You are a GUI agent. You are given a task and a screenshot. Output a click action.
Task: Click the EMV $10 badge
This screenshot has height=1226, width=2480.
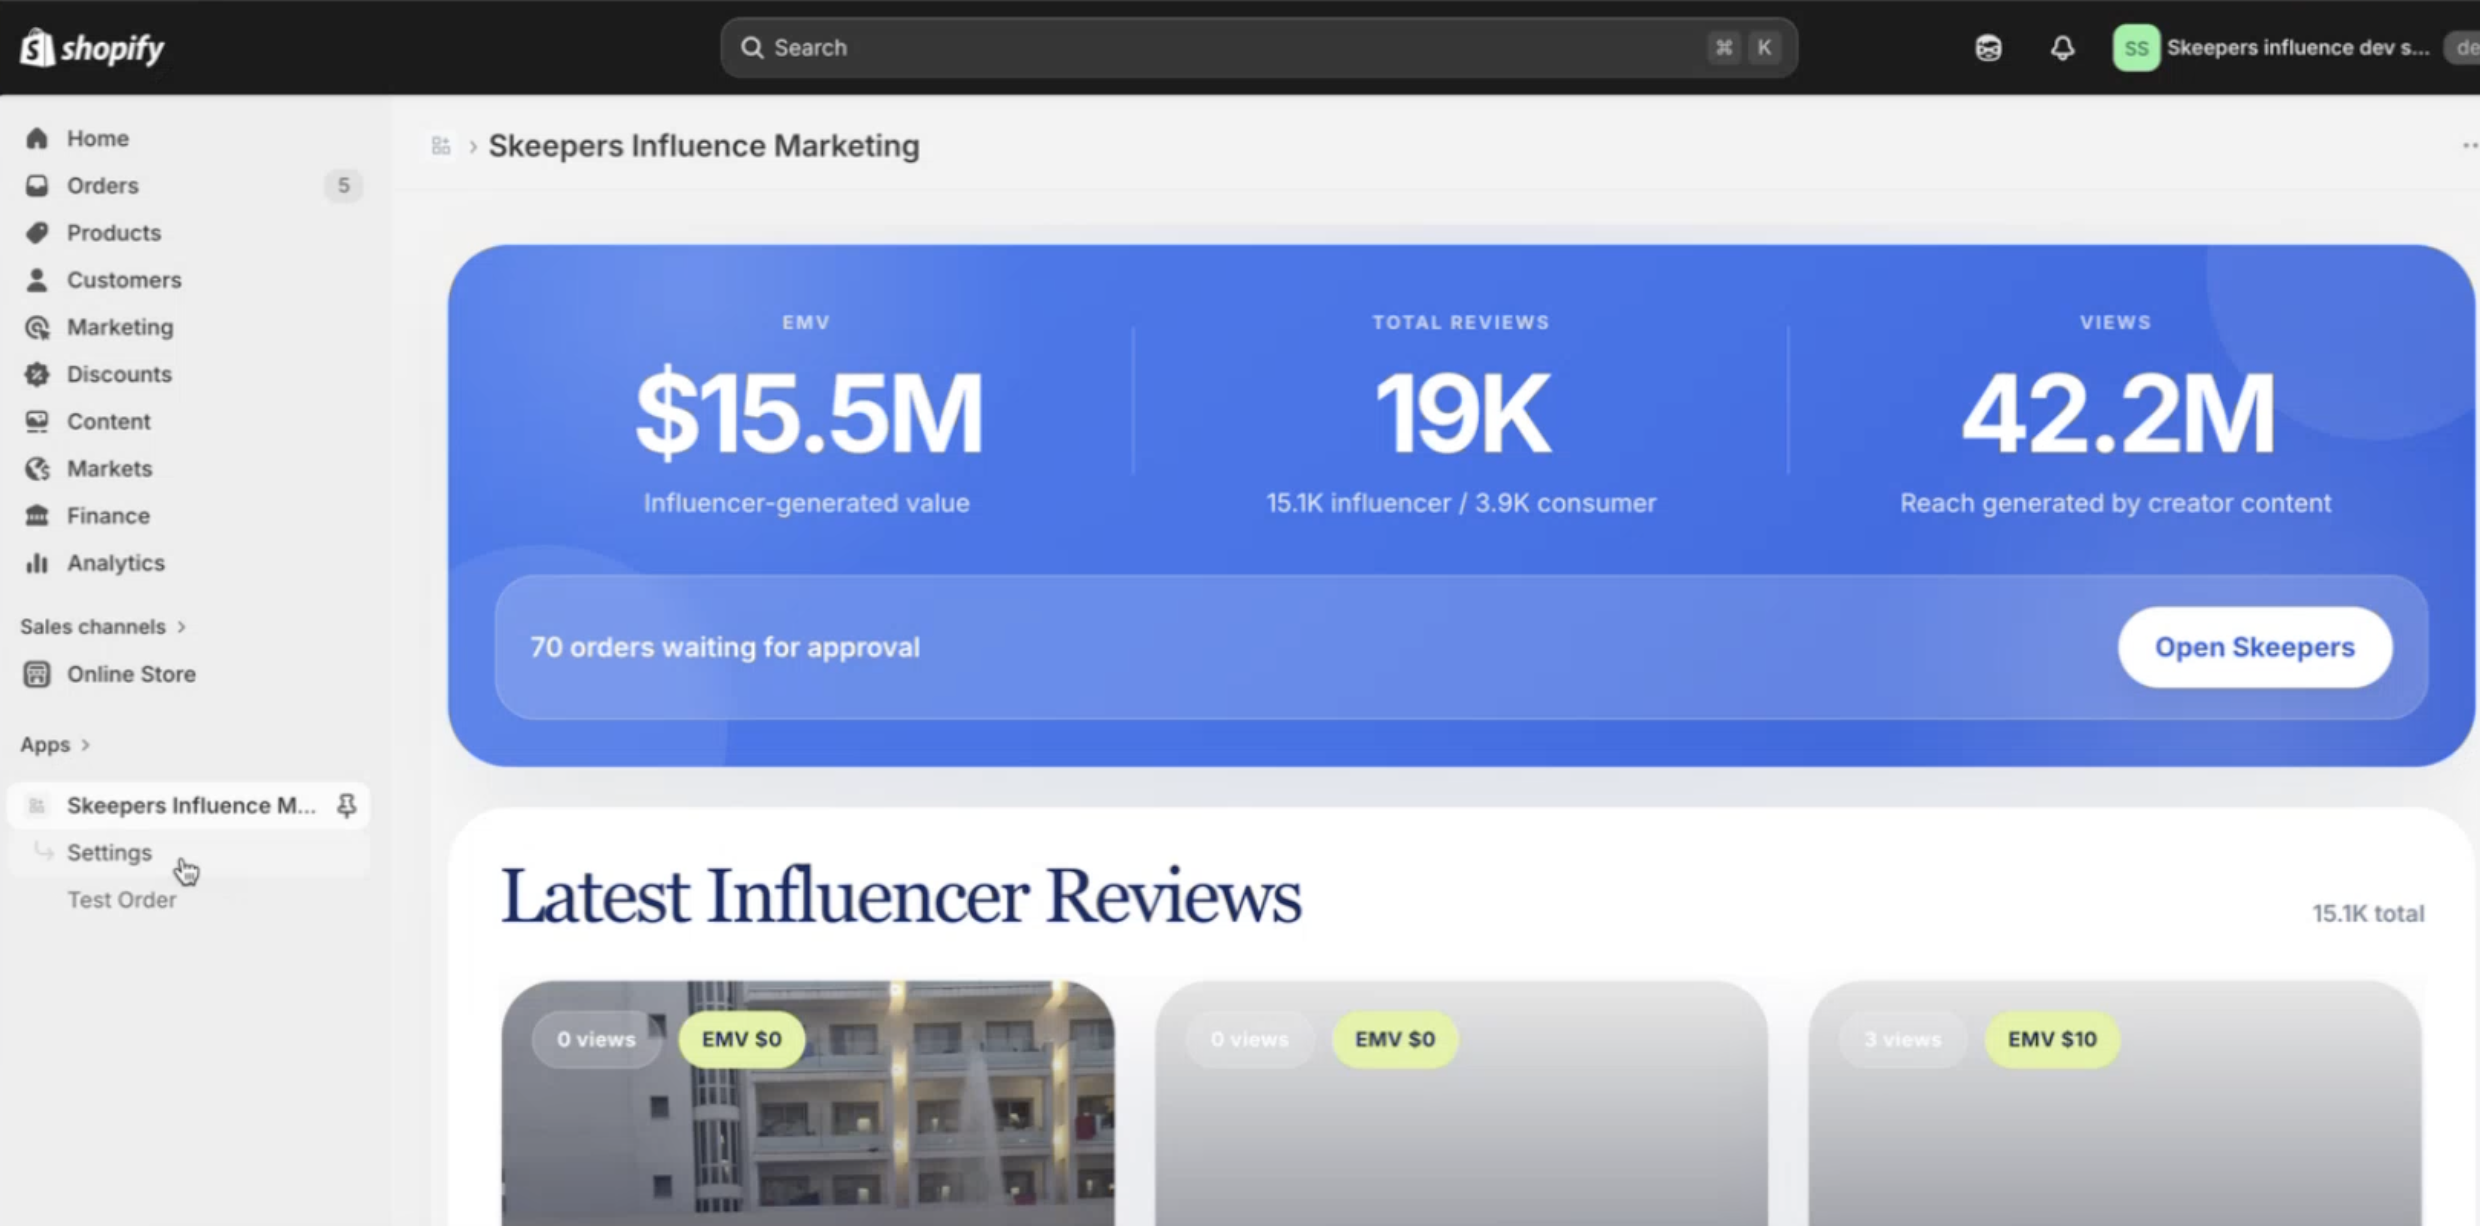2052,1039
